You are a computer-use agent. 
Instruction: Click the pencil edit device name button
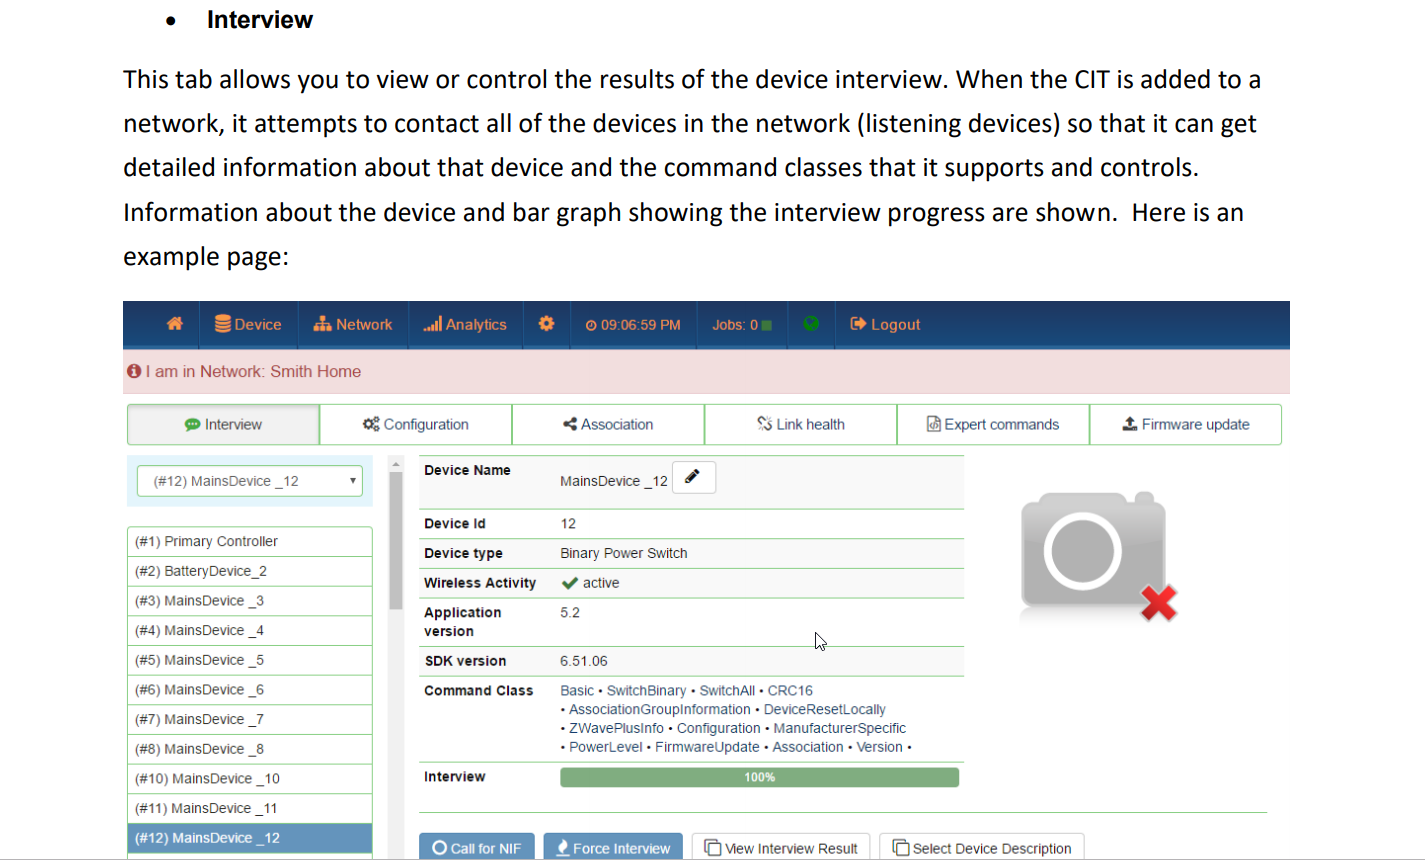693,478
